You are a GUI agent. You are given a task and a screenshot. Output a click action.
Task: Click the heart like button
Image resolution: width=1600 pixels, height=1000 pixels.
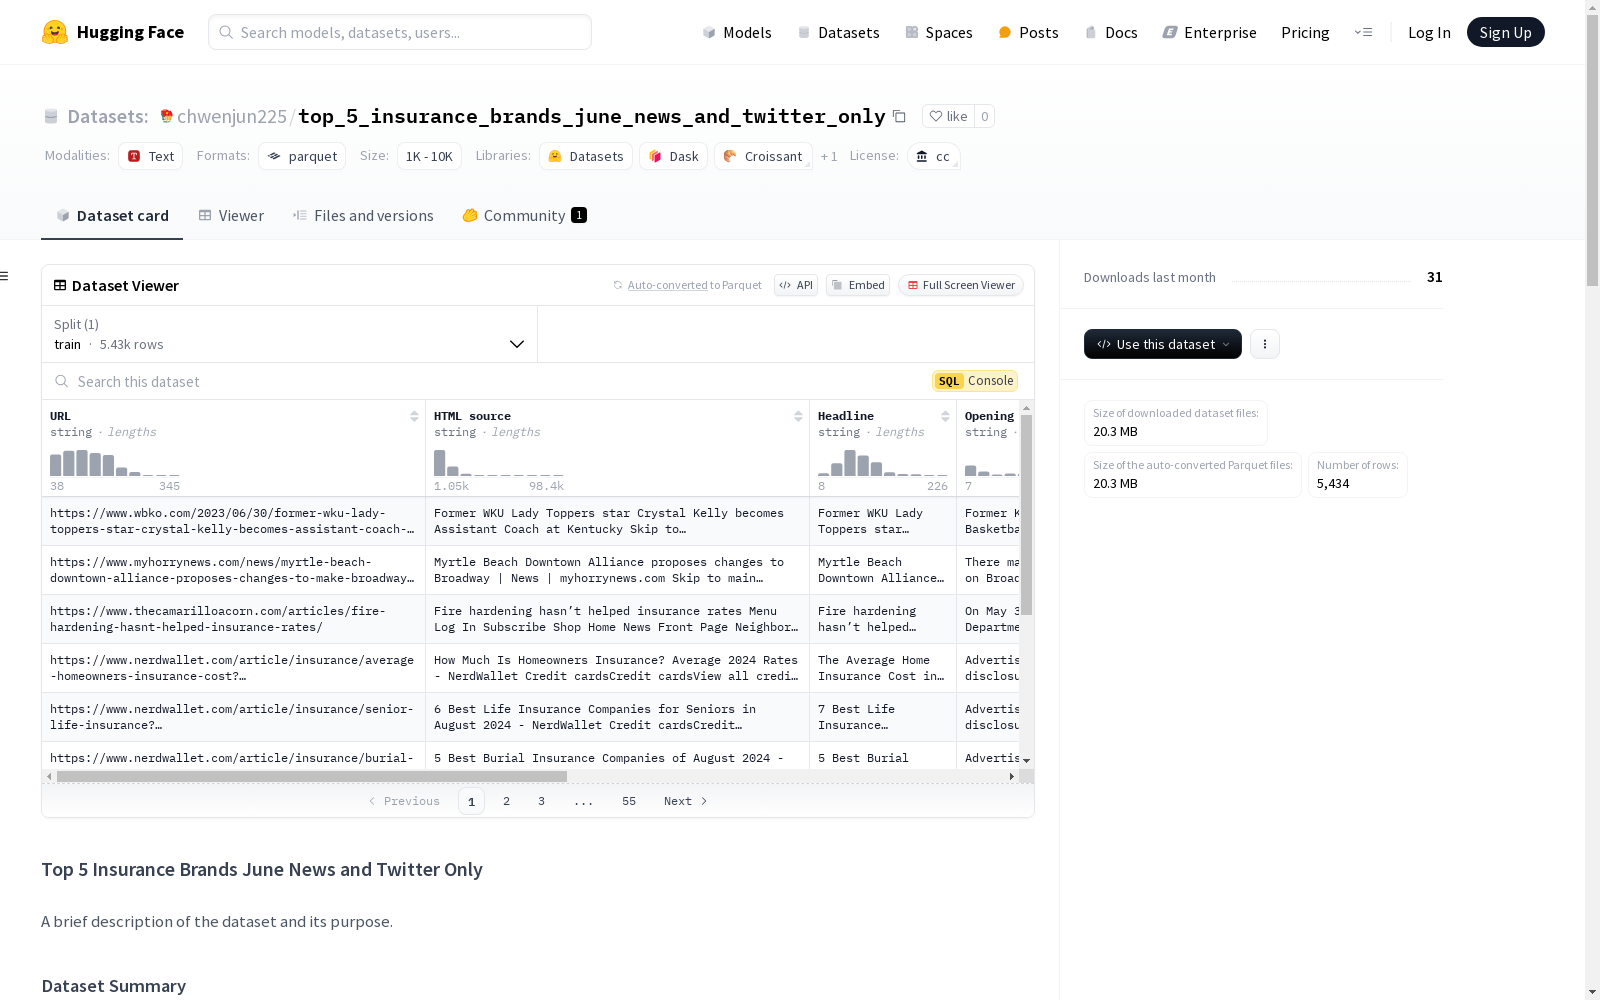948,116
